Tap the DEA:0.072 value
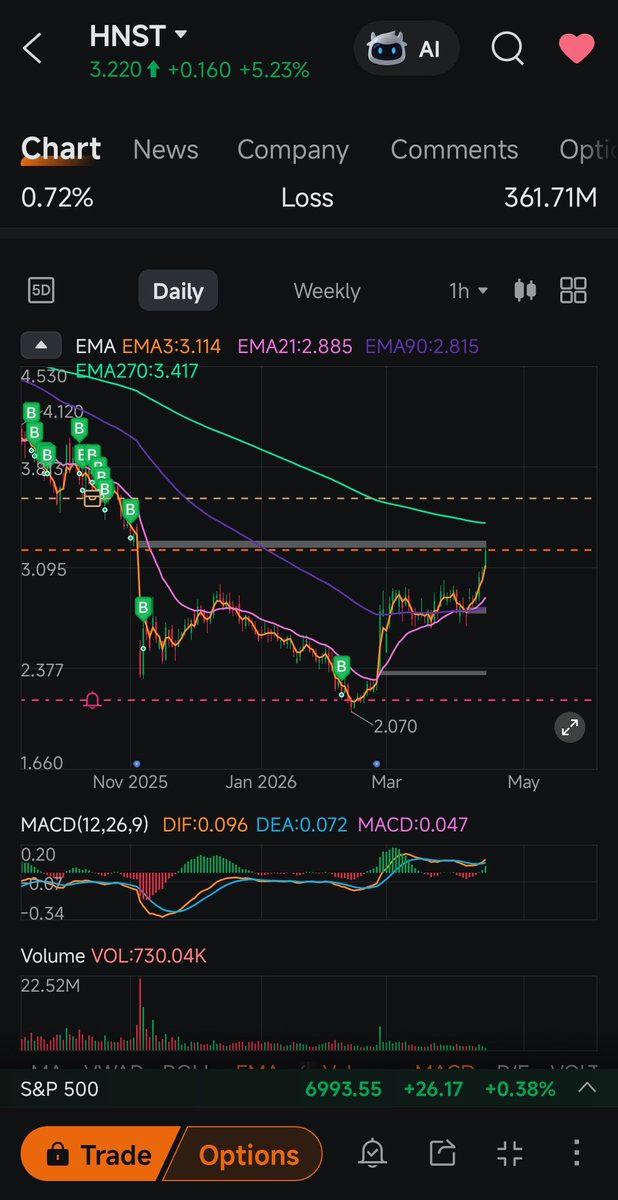Image resolution: width=618 pixels, height=1200 pixels. point(301,825)
